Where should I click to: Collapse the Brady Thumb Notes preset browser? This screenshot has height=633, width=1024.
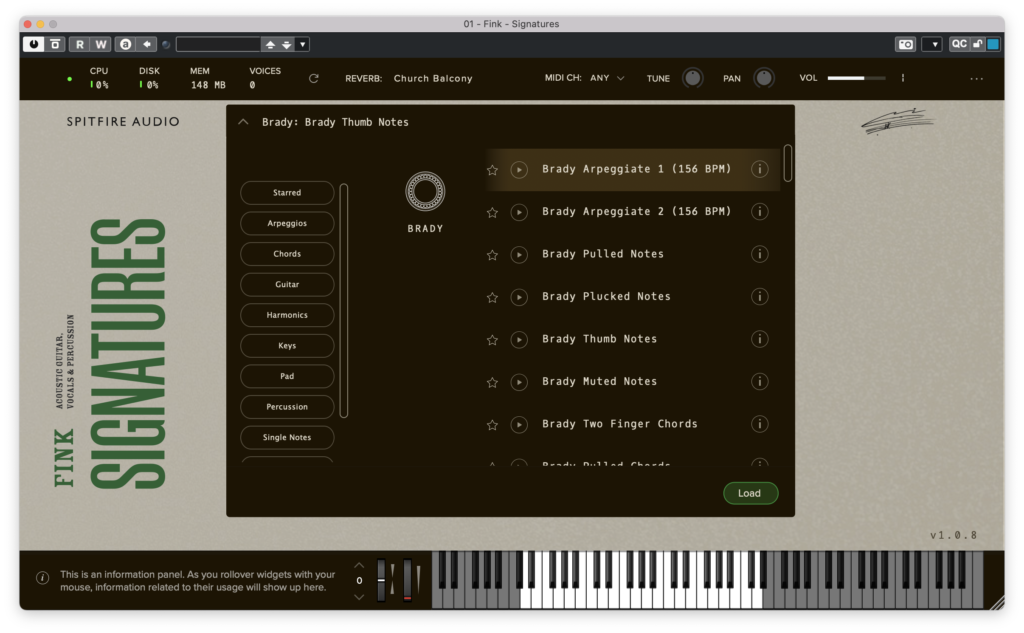pyautogui.click(x=243, y=122)
